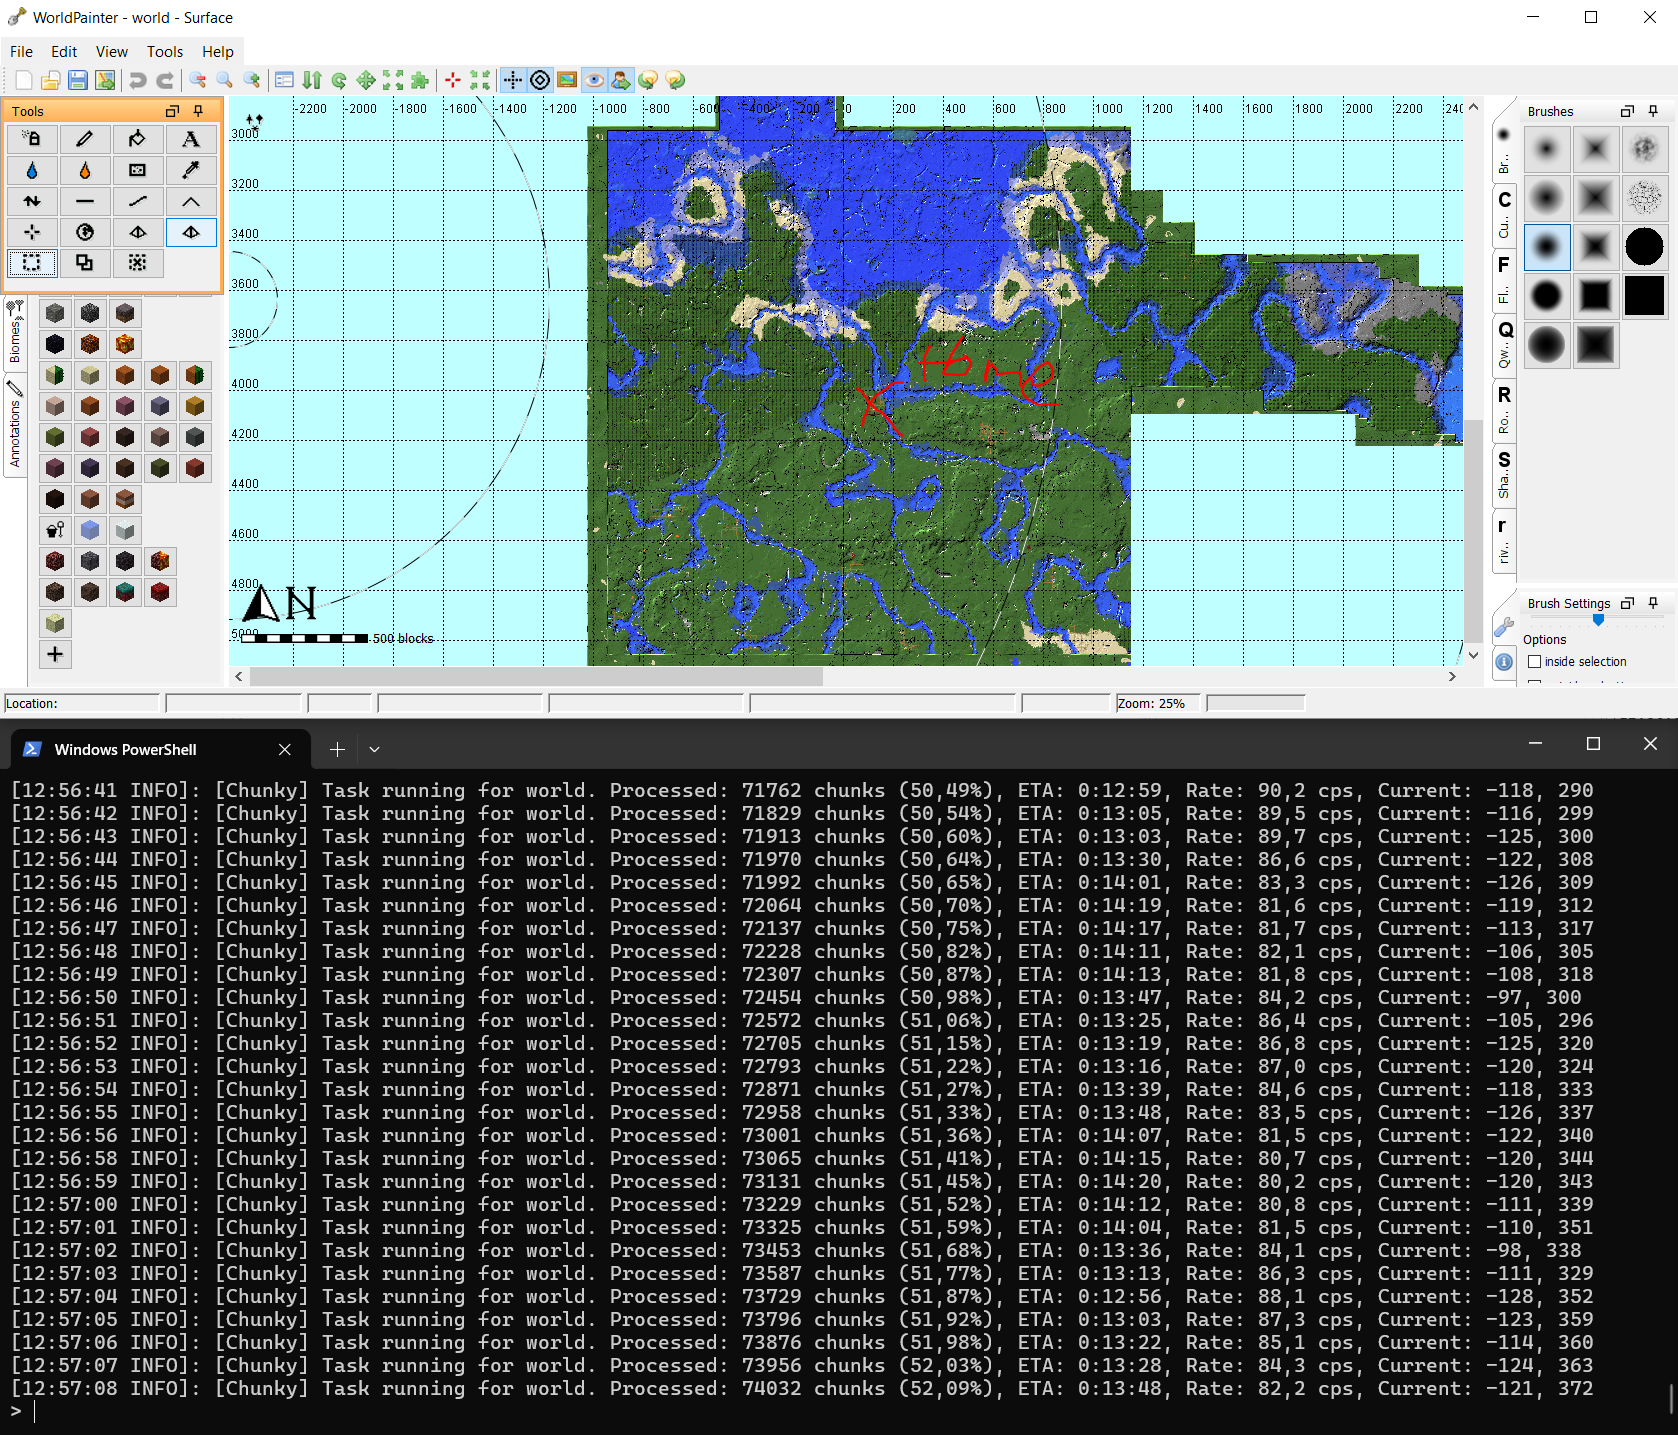Click the Save icon in the toolbar
Screen dimensions: 1678x1435
[x=77, y=80]
